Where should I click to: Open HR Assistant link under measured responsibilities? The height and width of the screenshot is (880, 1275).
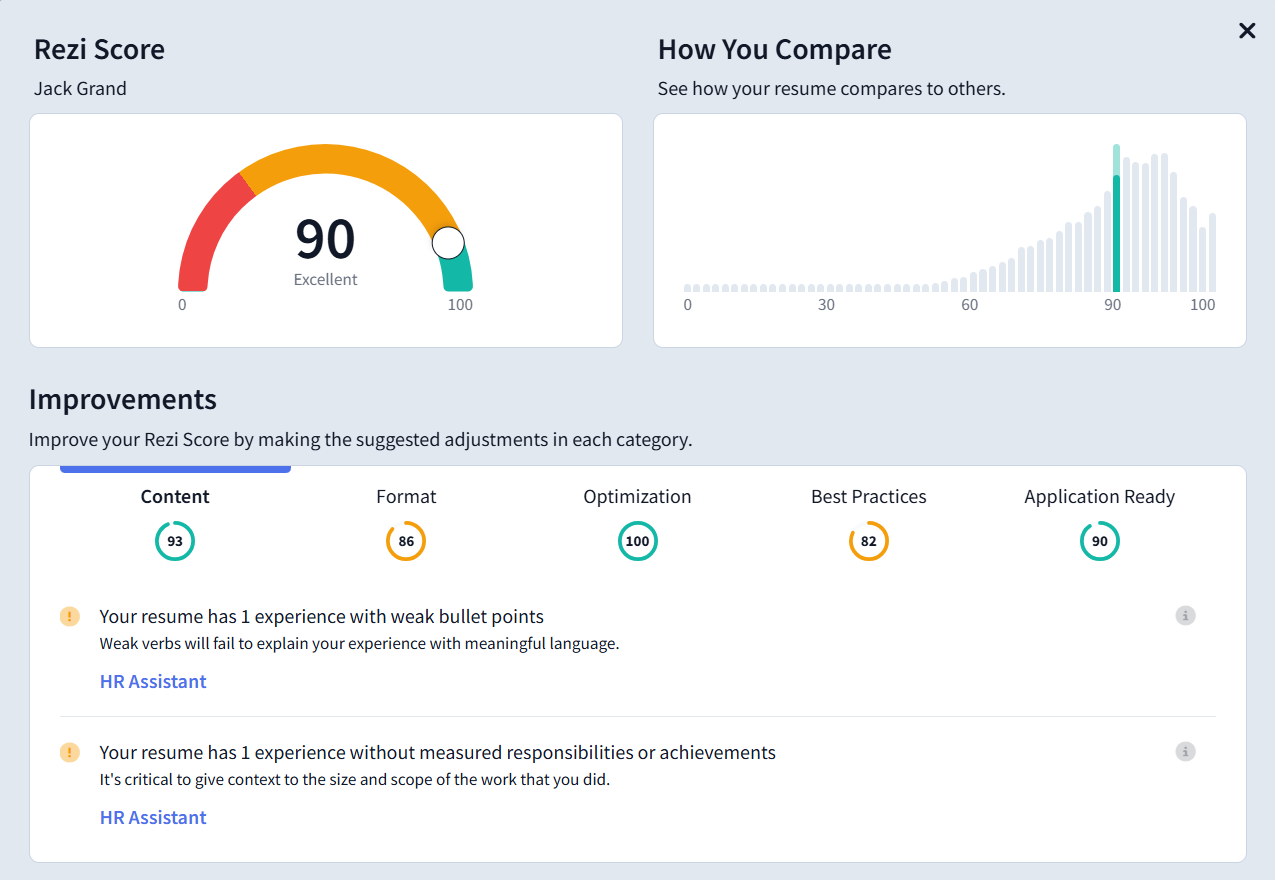click(153, 818)
